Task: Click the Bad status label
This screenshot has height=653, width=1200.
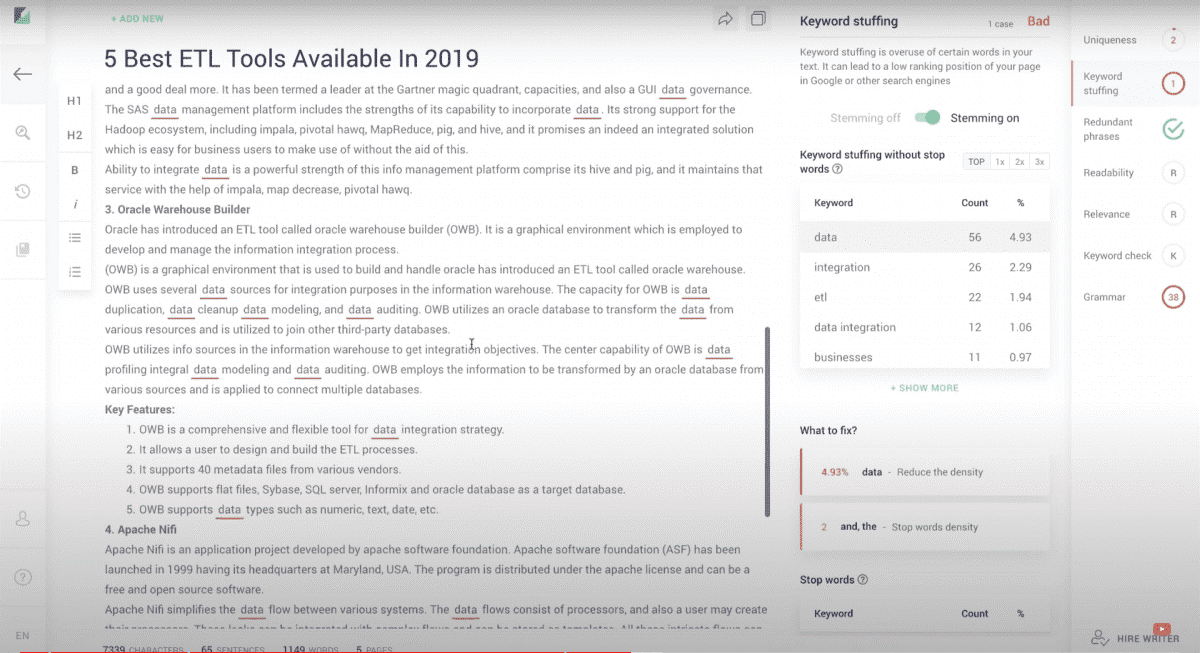Action: (1038, 21)
